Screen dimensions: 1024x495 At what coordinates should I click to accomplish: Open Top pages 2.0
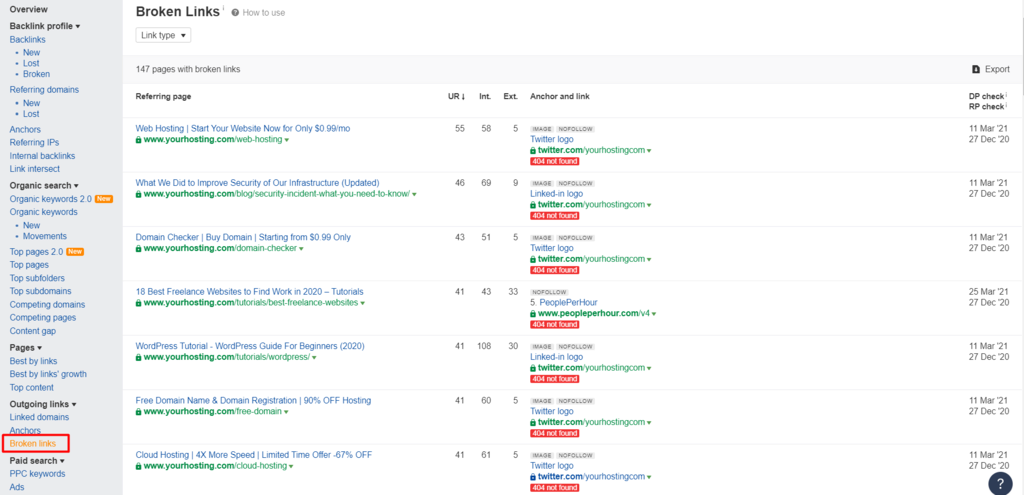[37, 251]
